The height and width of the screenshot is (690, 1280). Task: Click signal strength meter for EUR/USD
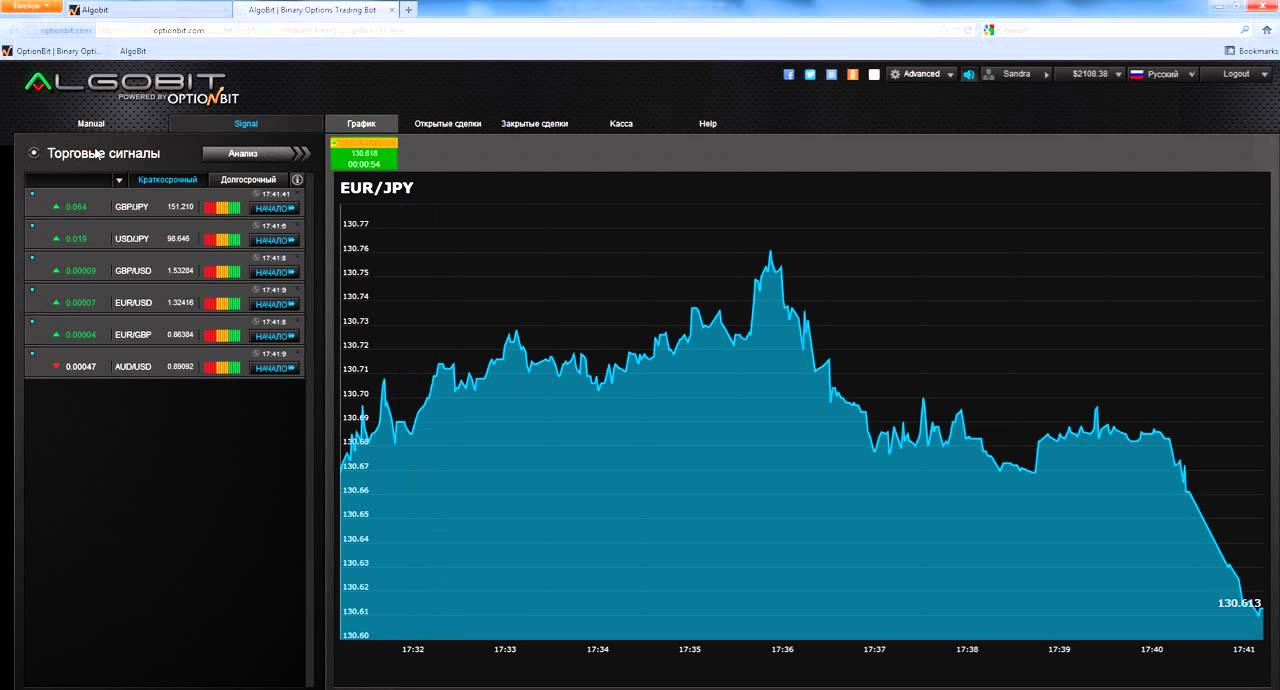[222, 304]
